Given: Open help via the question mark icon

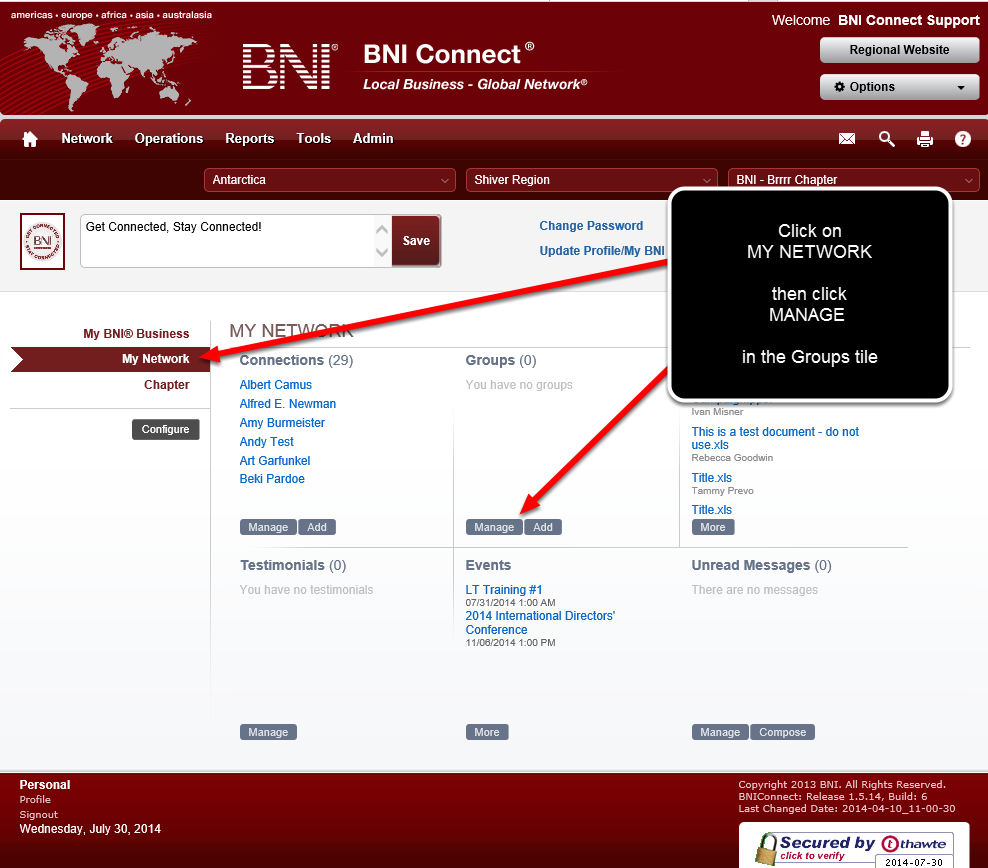Looking at the screenshot, I should tap(962, 139).
